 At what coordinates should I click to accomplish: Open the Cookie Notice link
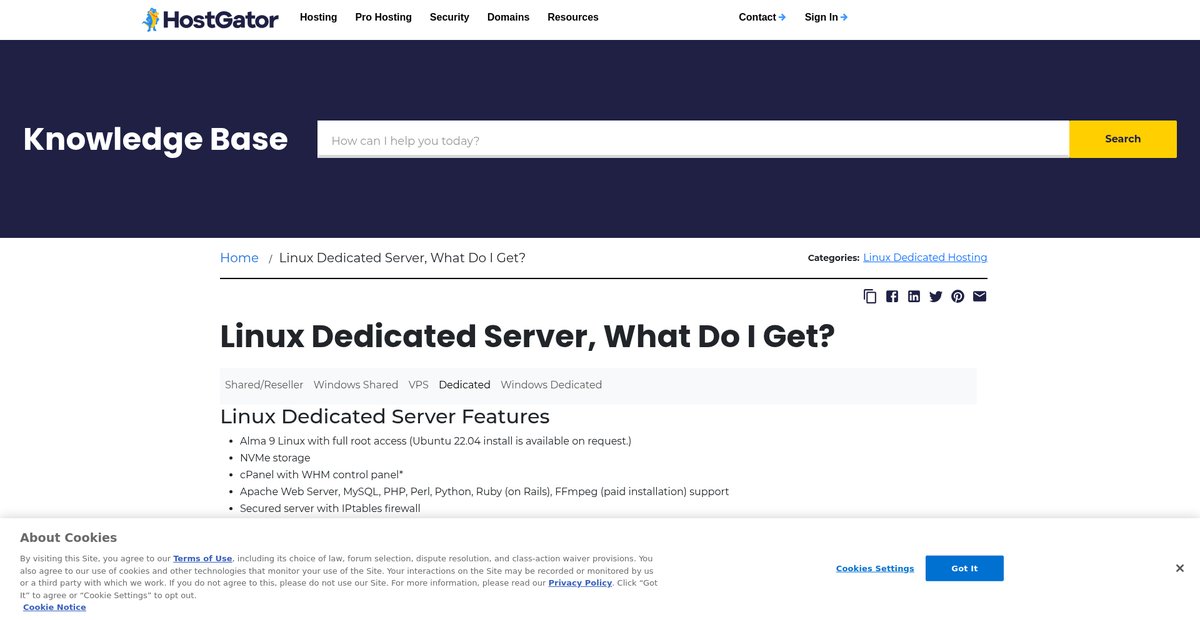point(55,608)
